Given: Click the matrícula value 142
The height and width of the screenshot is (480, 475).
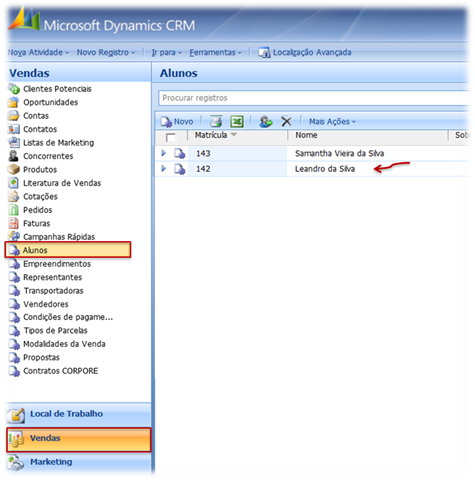Looking at the screenshot, I should pos(203,169).
